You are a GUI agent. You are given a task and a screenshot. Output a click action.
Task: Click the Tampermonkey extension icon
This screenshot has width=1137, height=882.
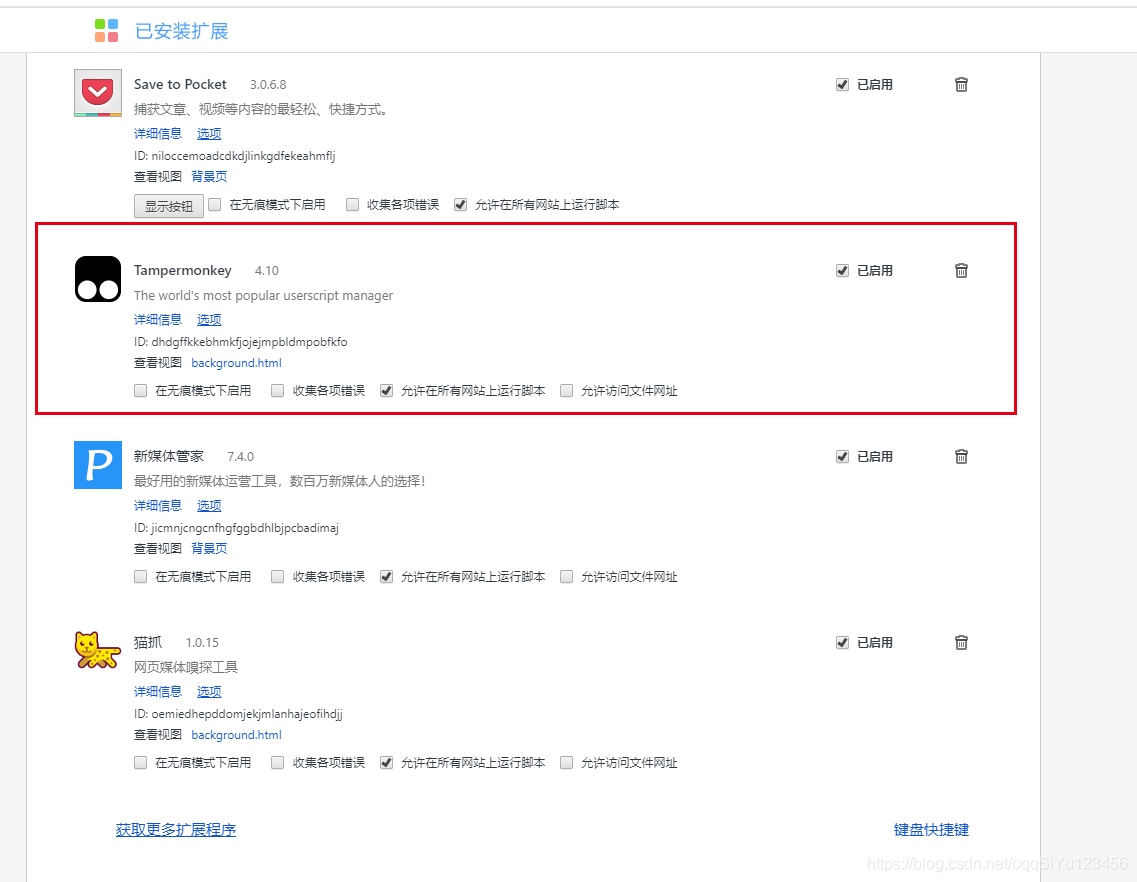[98, 279]
